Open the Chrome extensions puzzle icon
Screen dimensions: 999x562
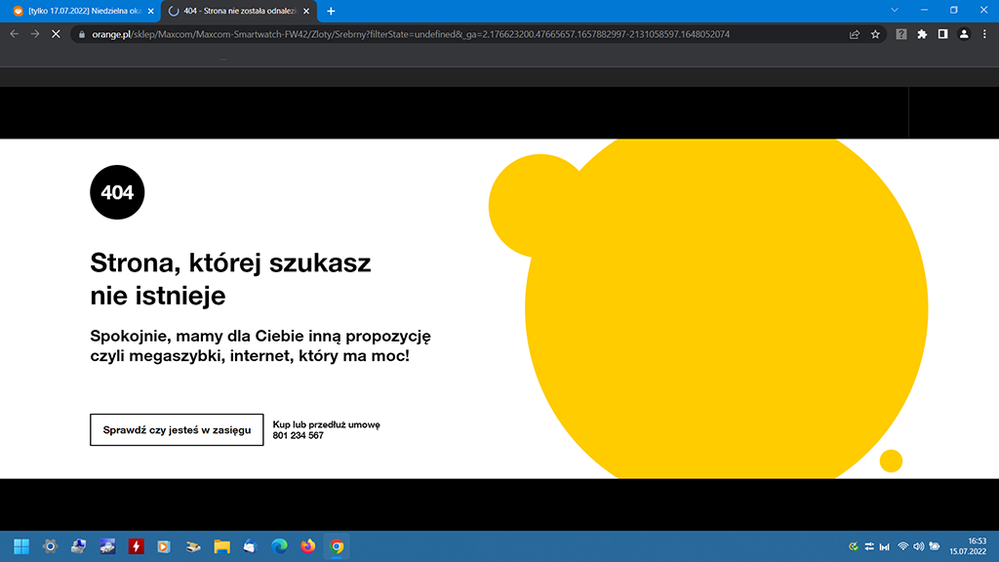point(922,34)
